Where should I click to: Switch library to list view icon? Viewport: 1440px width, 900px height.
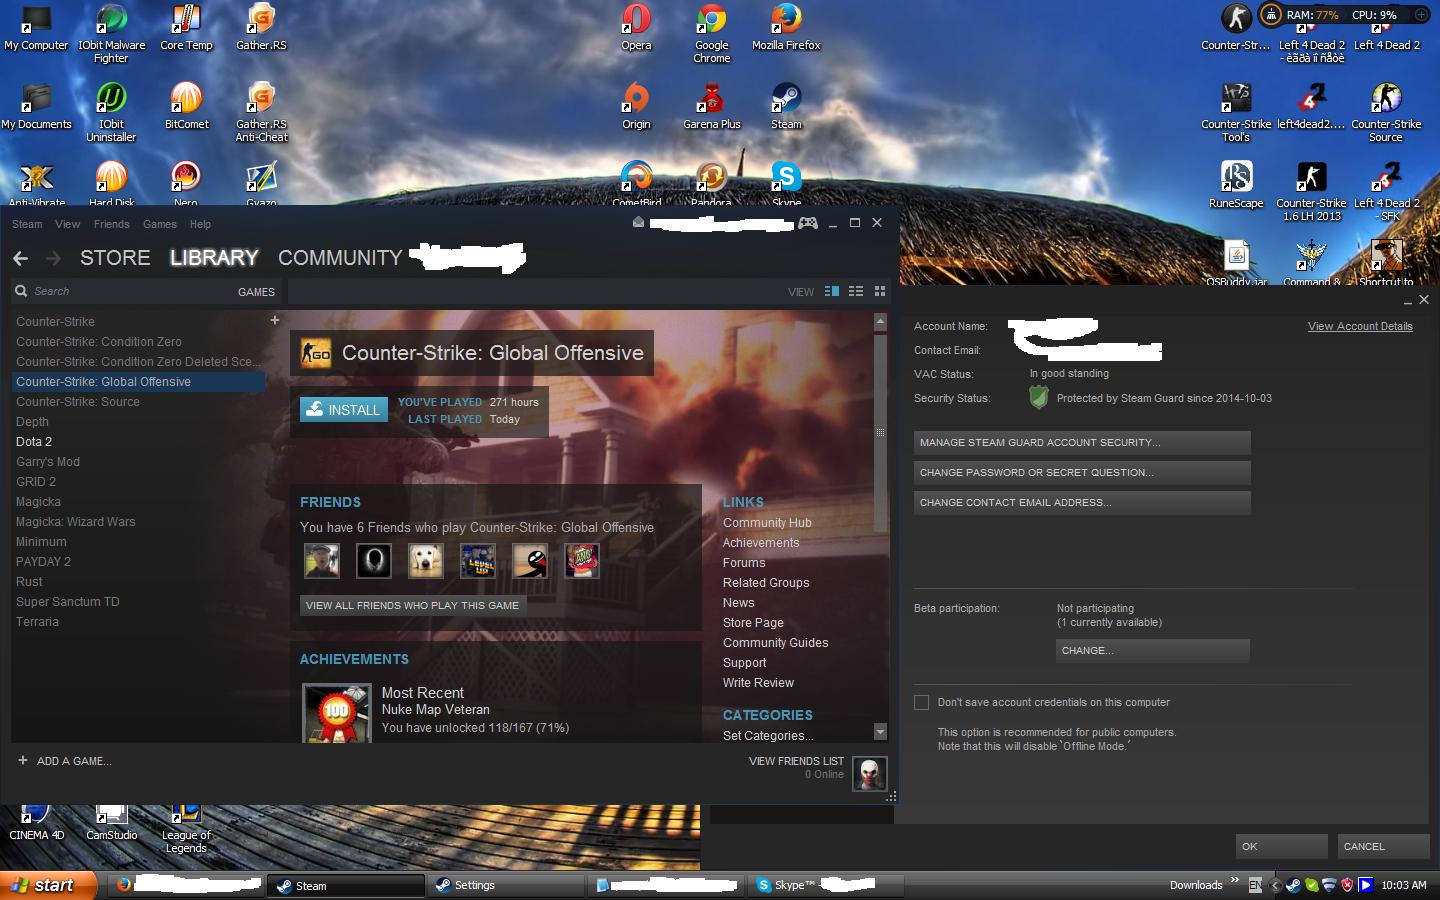855,291
